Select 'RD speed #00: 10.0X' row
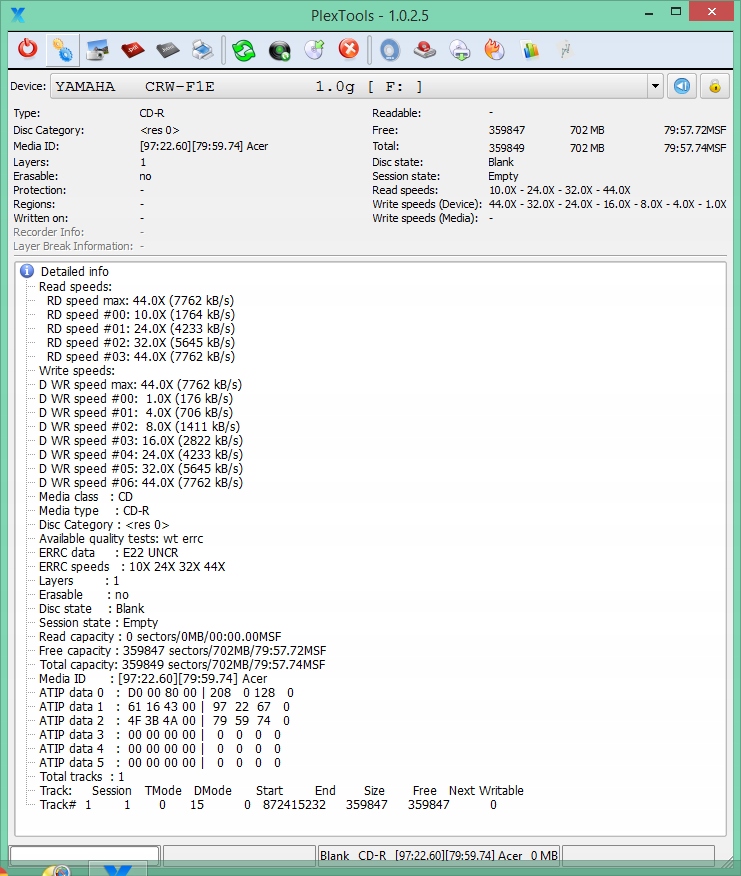The width and height of the screenshot is (741, 876). click(141, 315)
